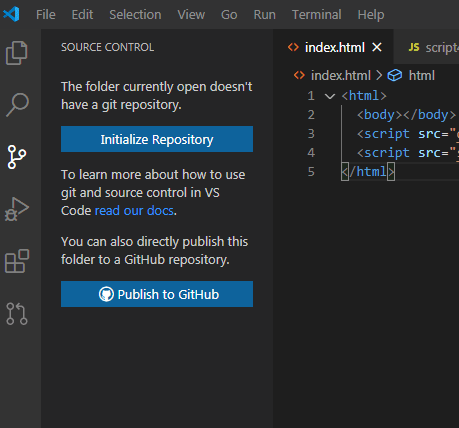Open the Search view in activity bar
The width and height of the screenshot is (459, 428).
click(x=17, y=105)
